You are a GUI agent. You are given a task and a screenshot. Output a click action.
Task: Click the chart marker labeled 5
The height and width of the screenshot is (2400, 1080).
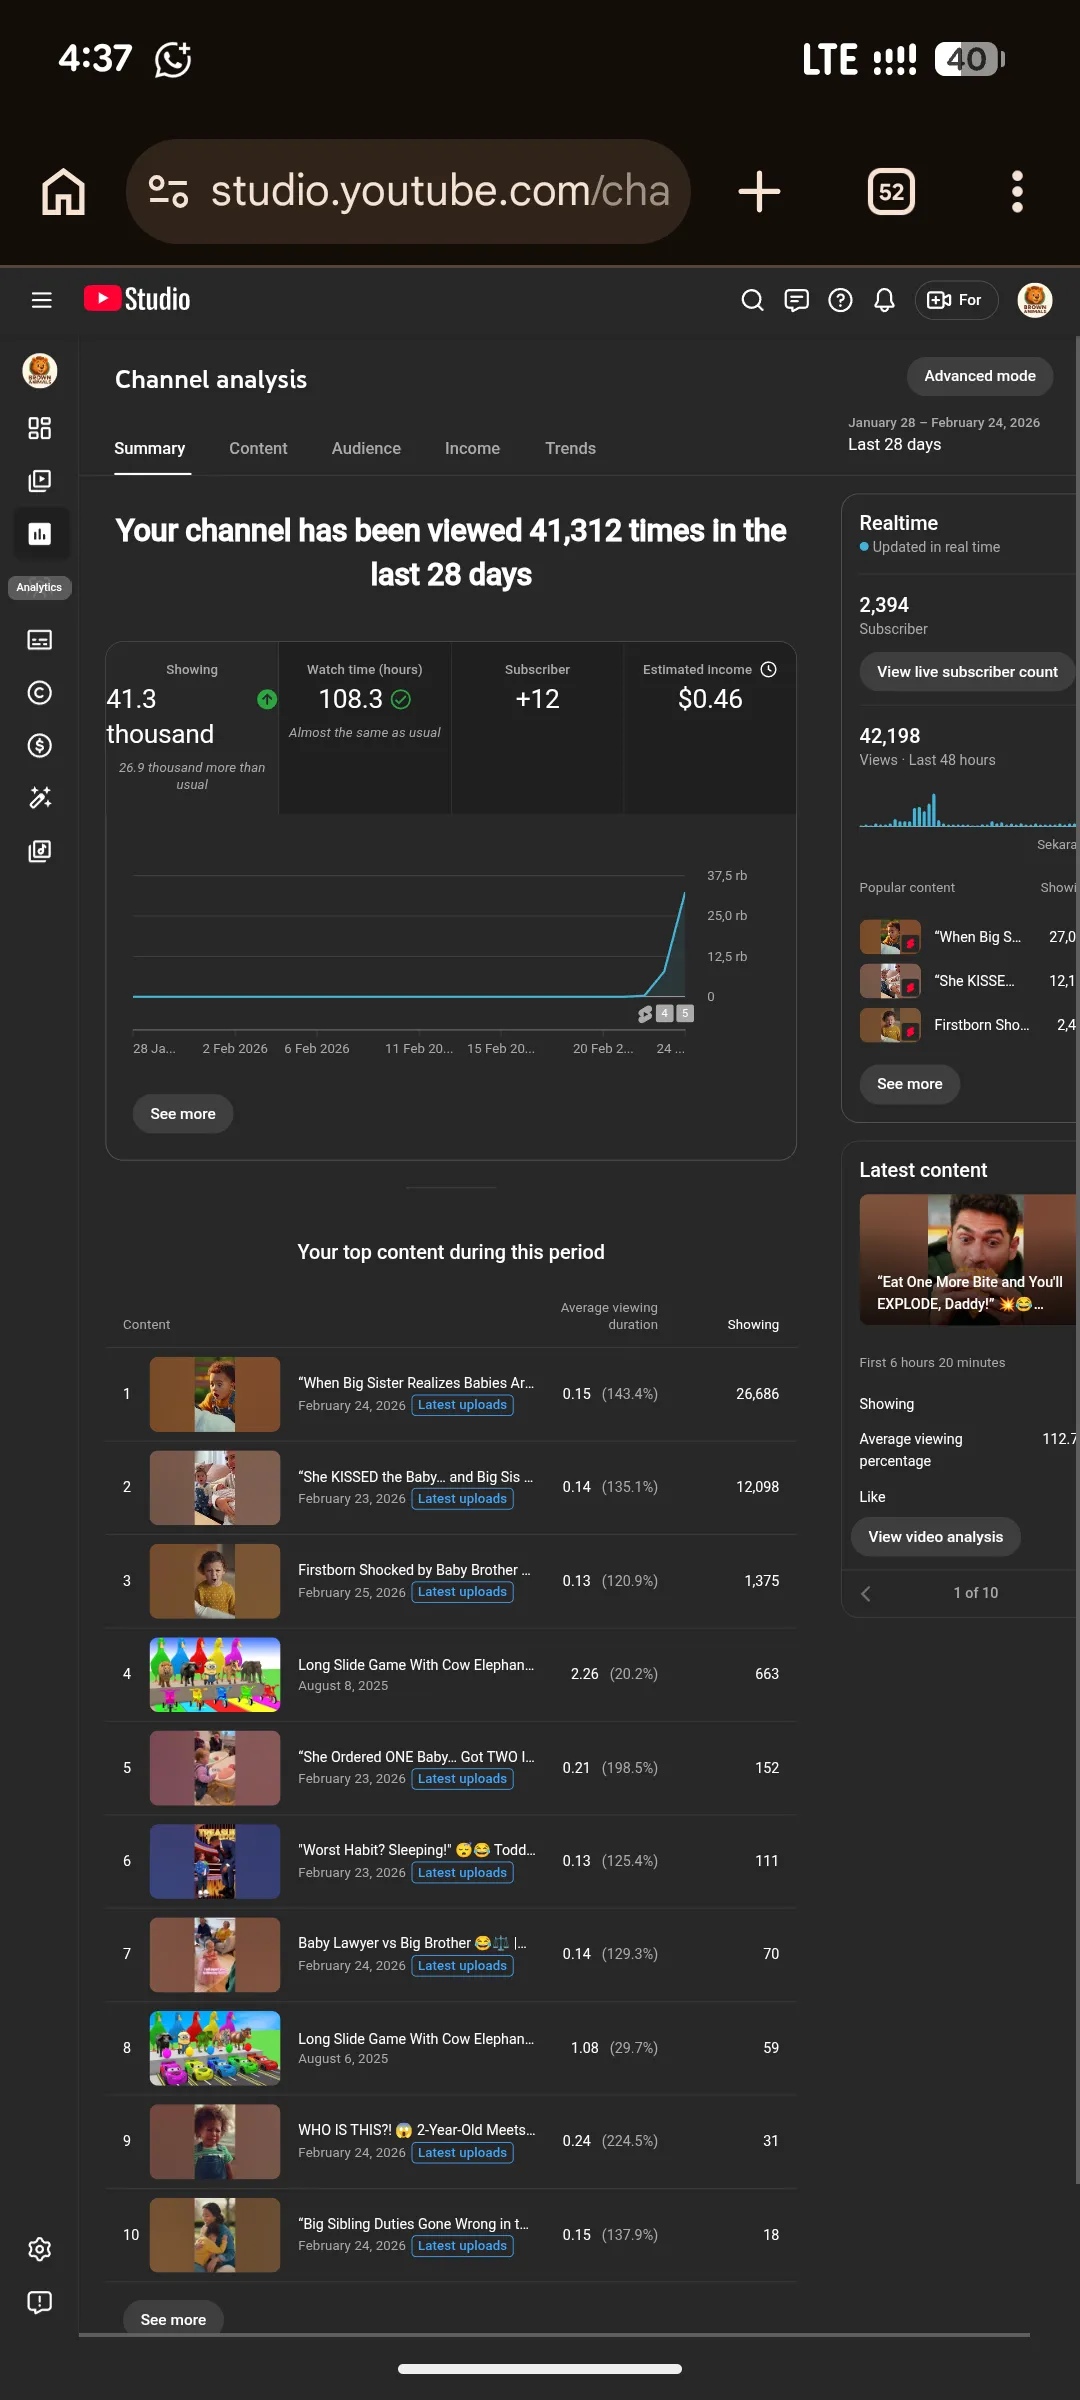tap(685, 1013)
